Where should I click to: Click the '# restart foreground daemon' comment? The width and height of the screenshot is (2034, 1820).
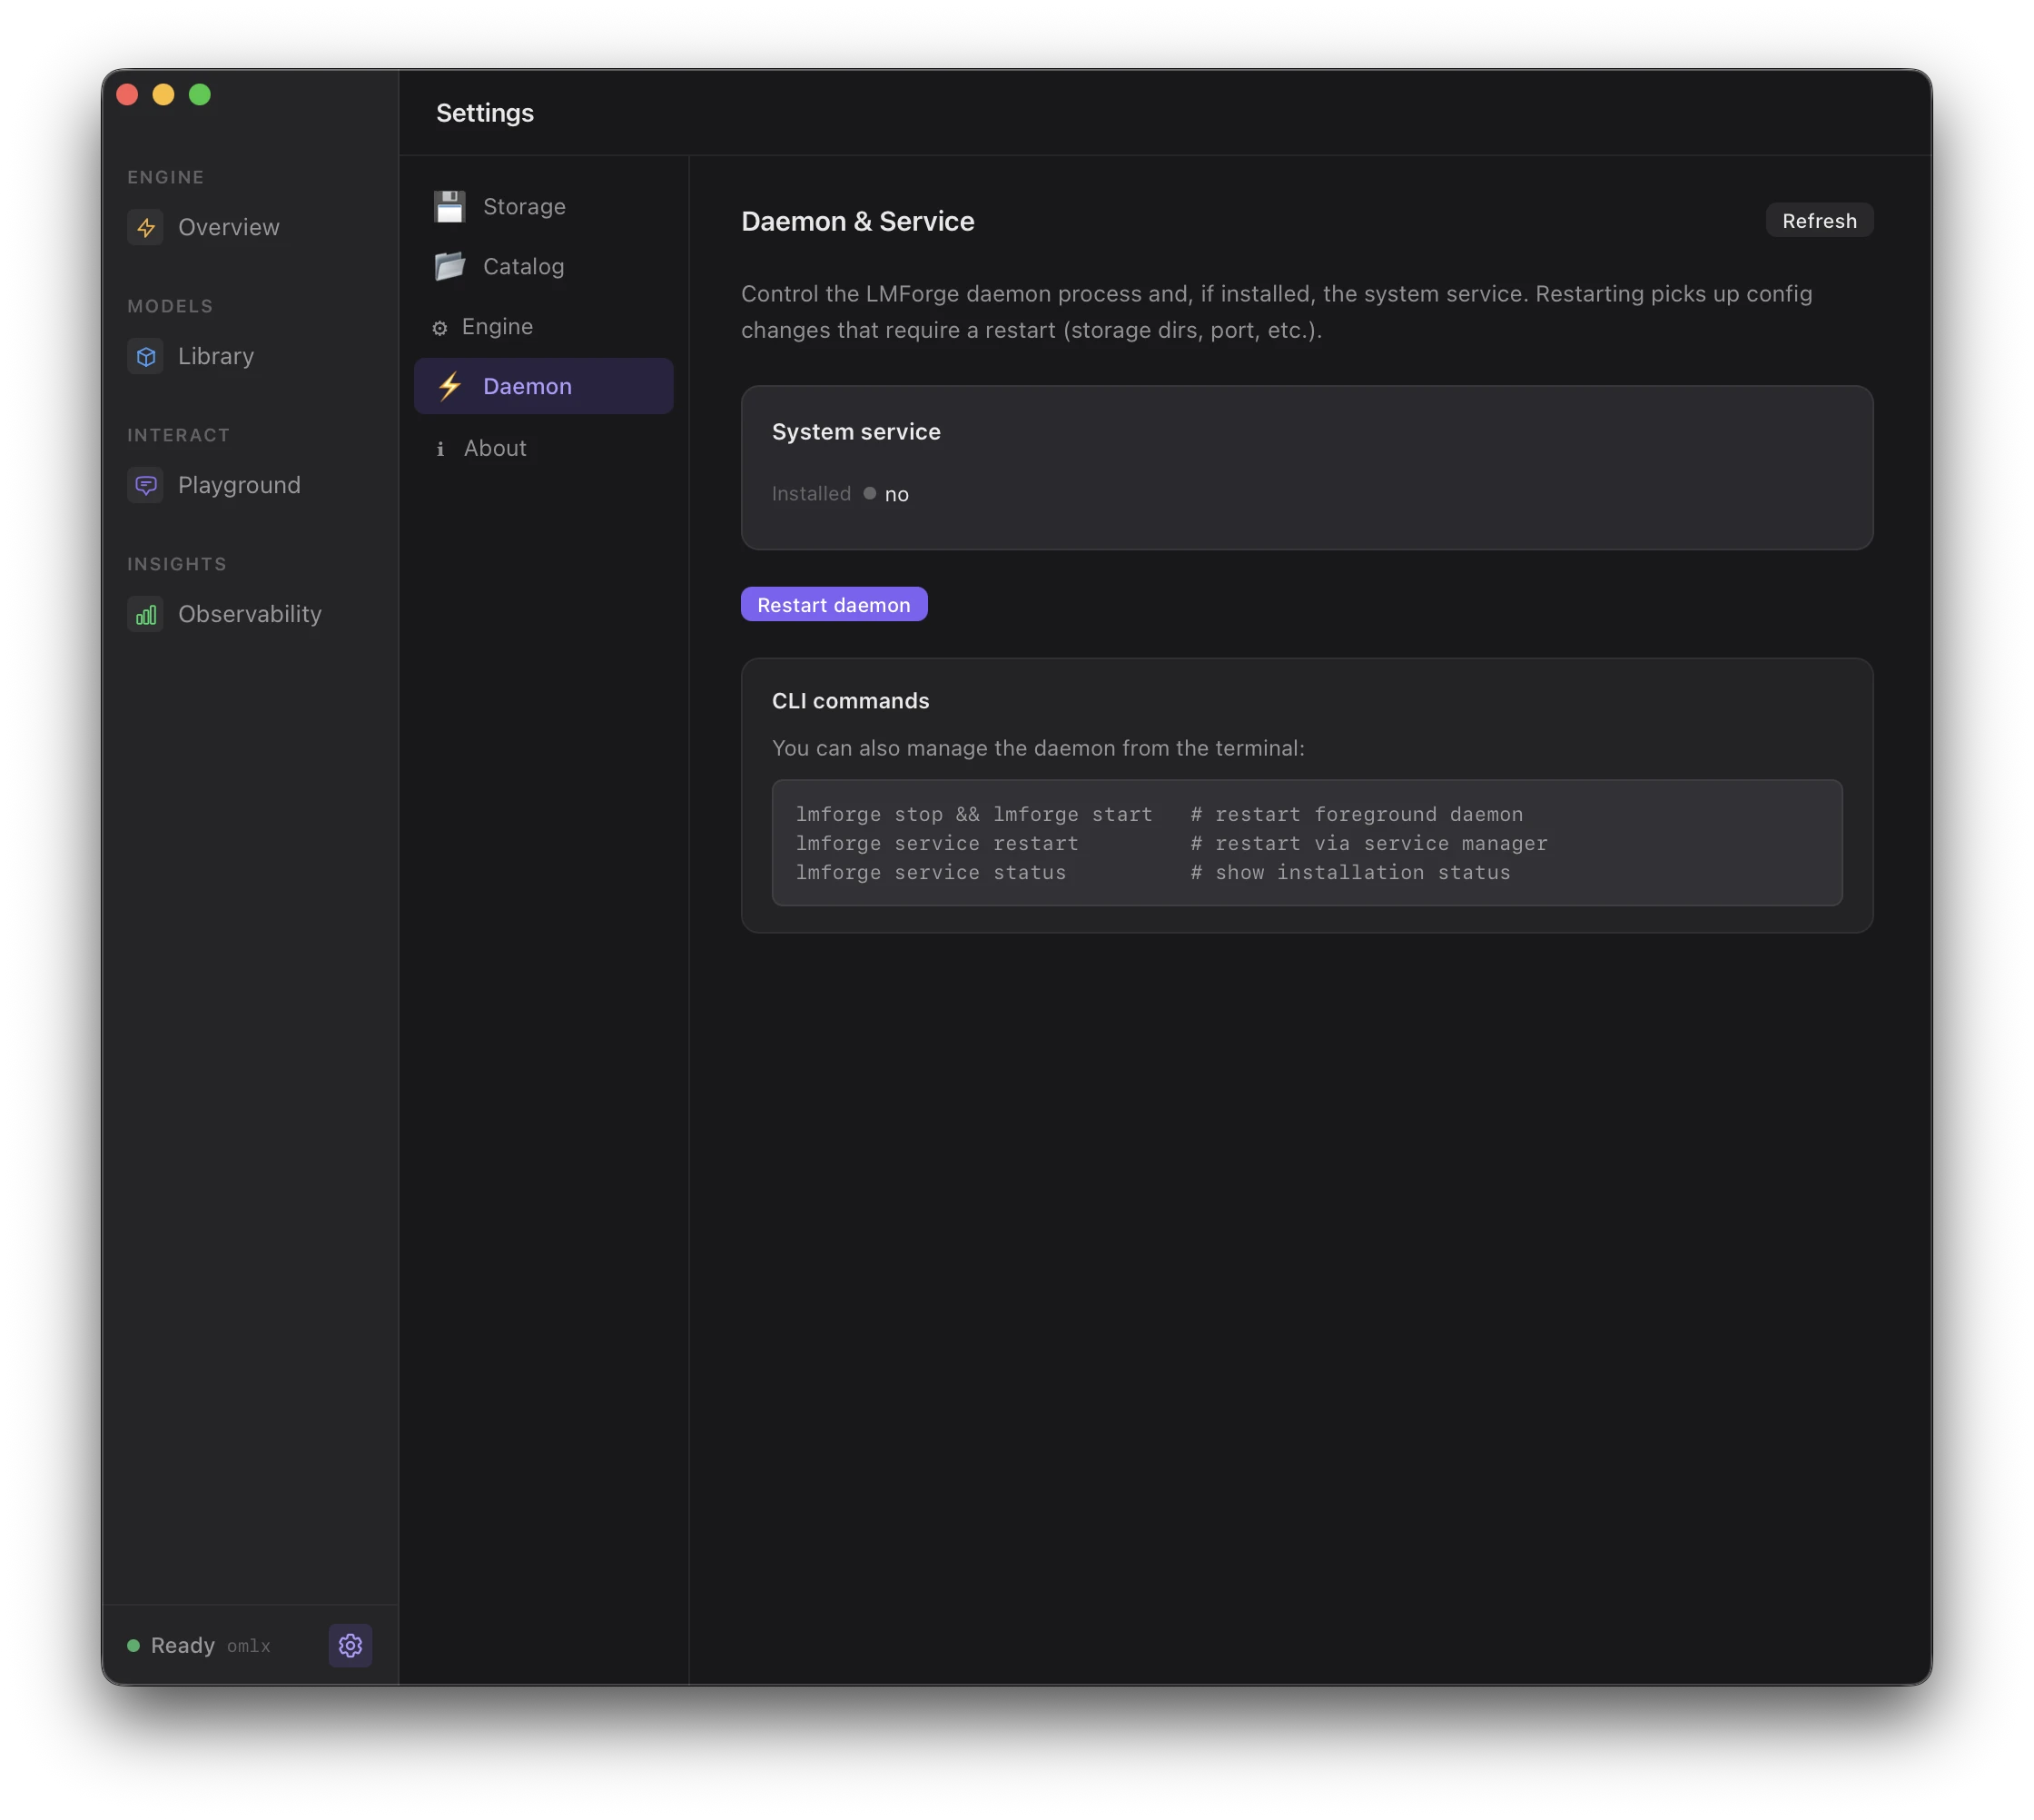(1357, 814)
